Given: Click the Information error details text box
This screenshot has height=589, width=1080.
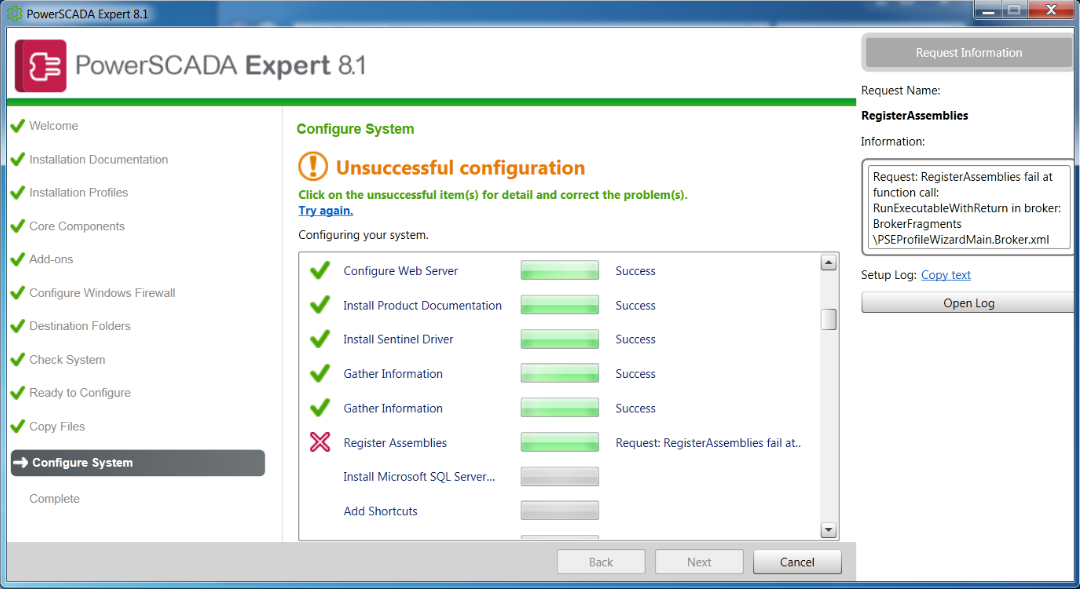Looking at the screenshot, I should (968, 207).
